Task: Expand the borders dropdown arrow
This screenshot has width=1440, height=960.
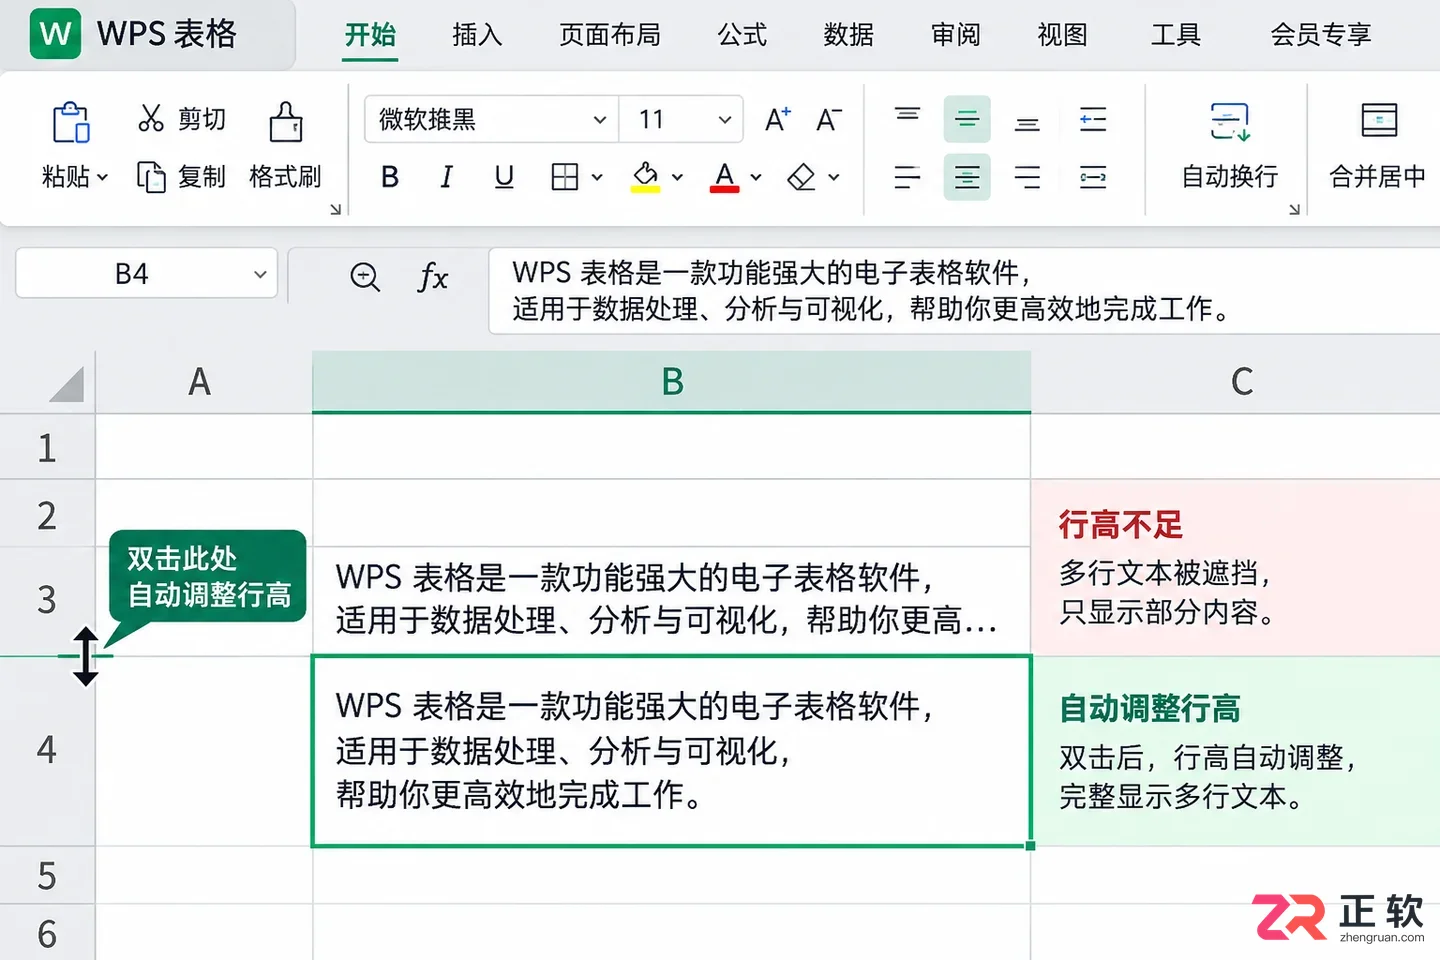Action: pyautogui.click(x=597, y=178)
